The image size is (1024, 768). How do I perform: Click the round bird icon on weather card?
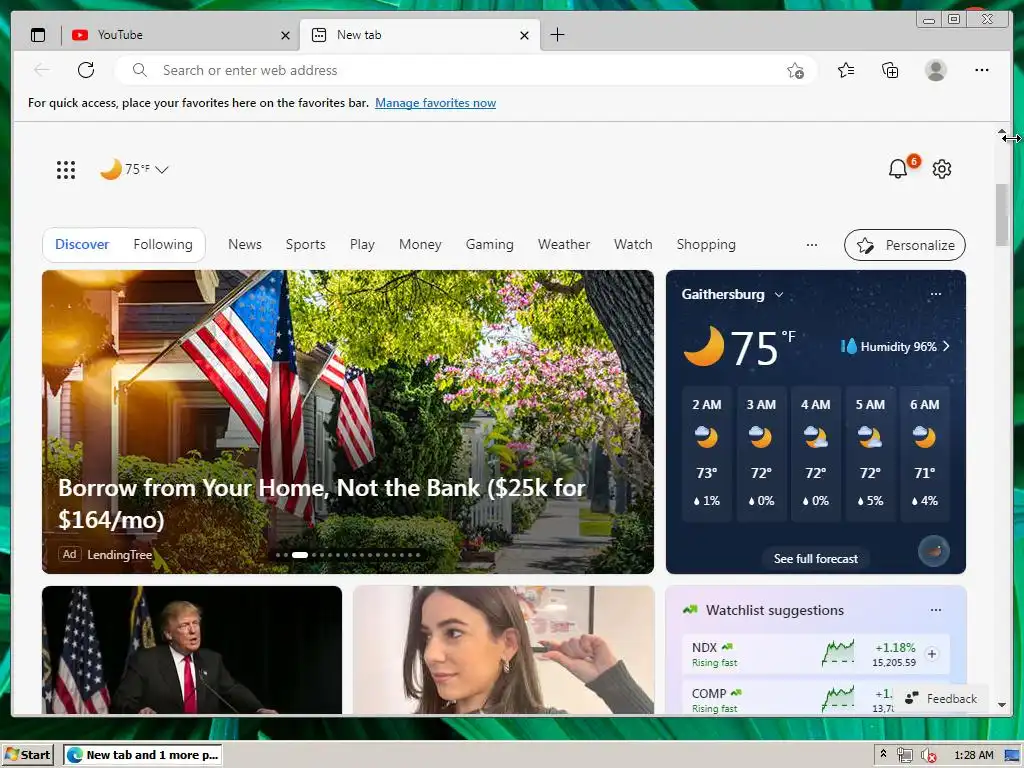pos(934,551)
